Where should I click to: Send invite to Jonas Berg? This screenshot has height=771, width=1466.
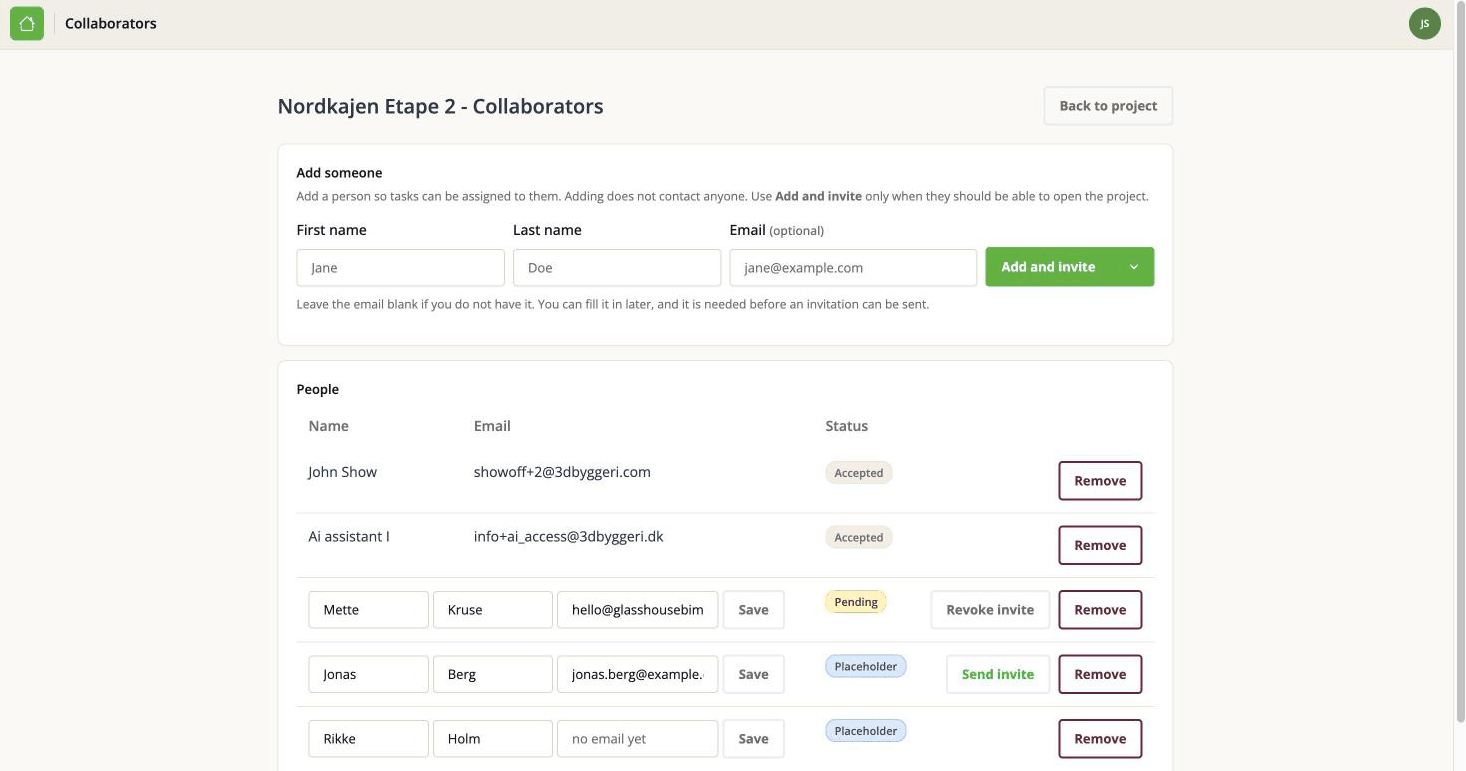(998, 674)
